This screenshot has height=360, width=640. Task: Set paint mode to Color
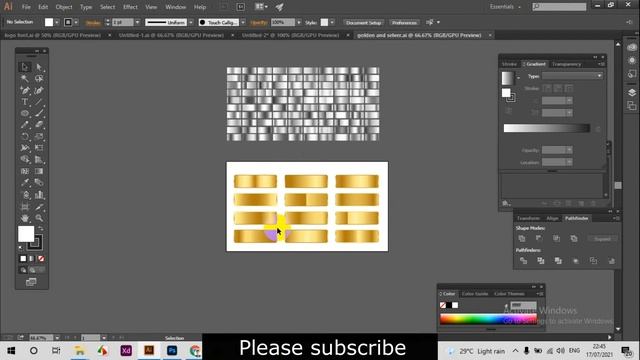coord(23,259)
